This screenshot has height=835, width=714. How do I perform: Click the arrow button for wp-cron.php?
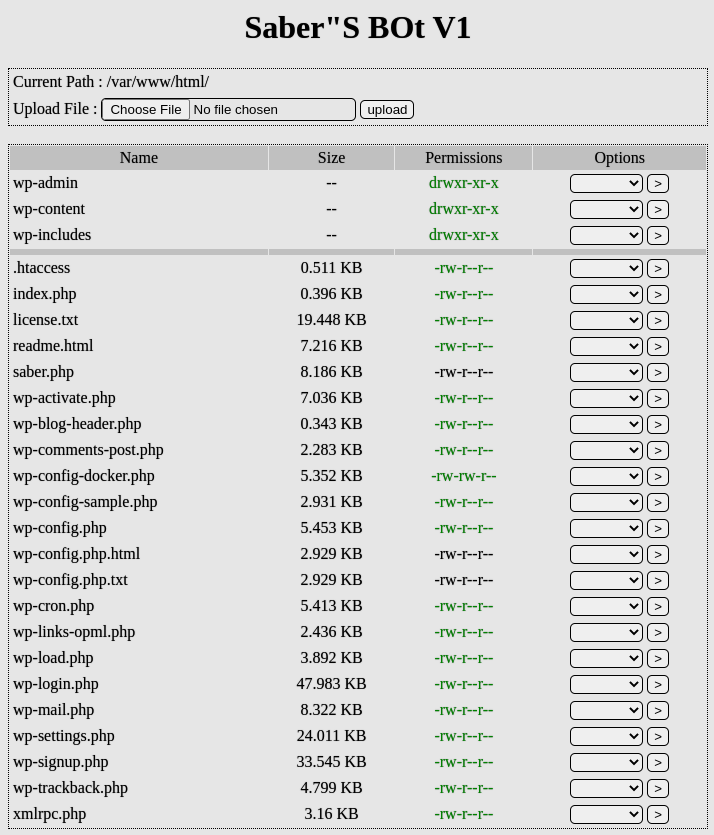coord(657,606)
